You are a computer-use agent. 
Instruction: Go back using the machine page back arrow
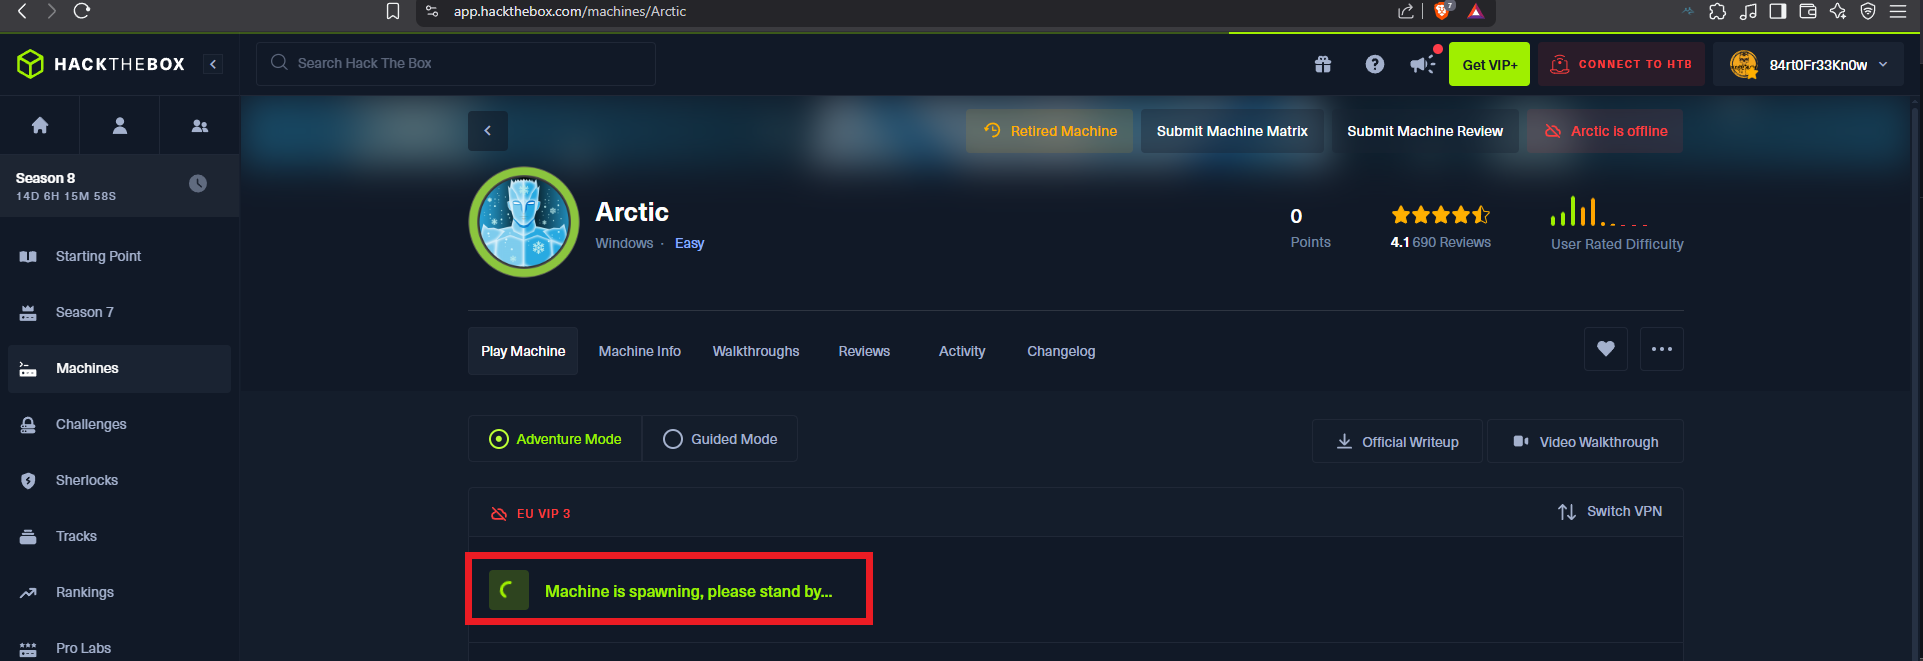pos(488,131)
